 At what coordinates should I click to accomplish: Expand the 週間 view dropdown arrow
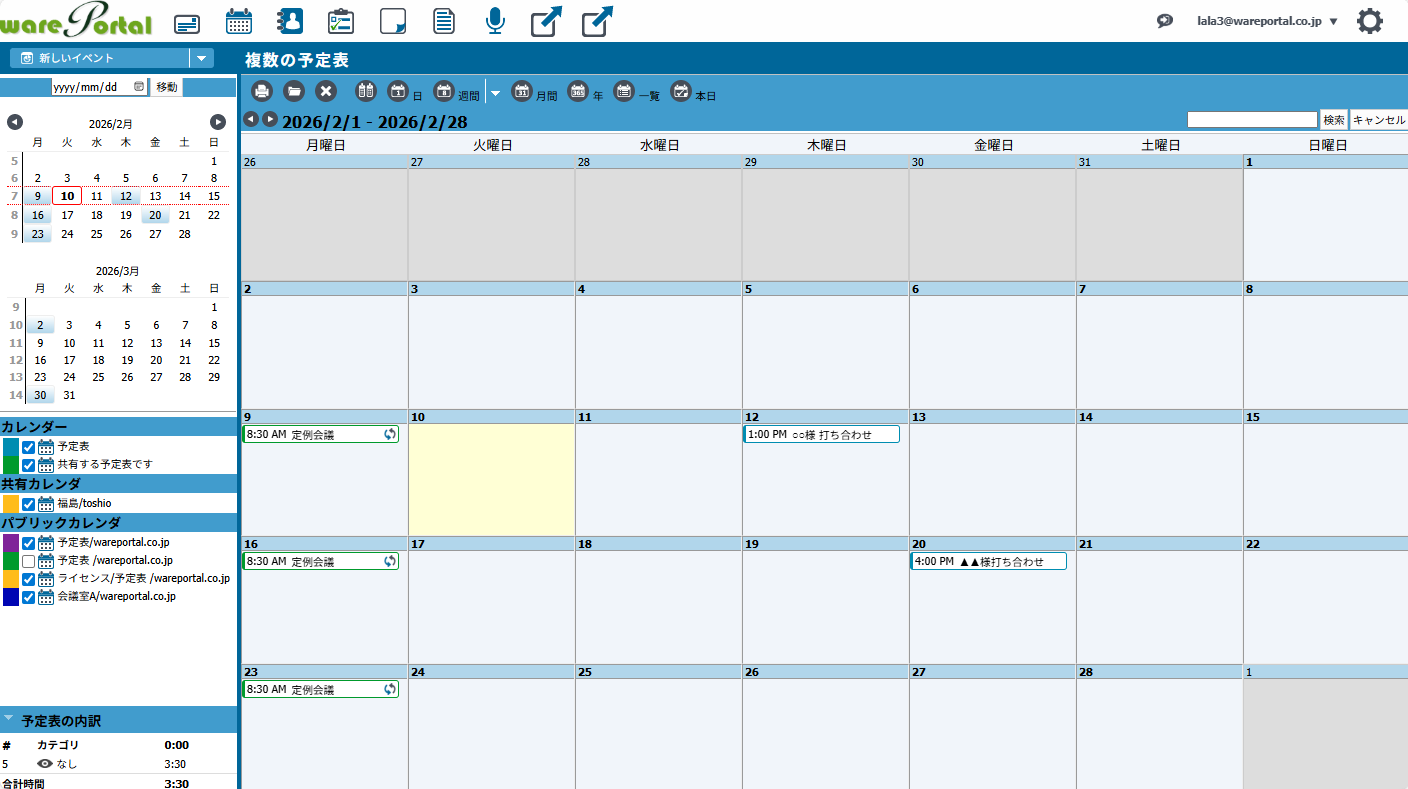tap(495, 92)
